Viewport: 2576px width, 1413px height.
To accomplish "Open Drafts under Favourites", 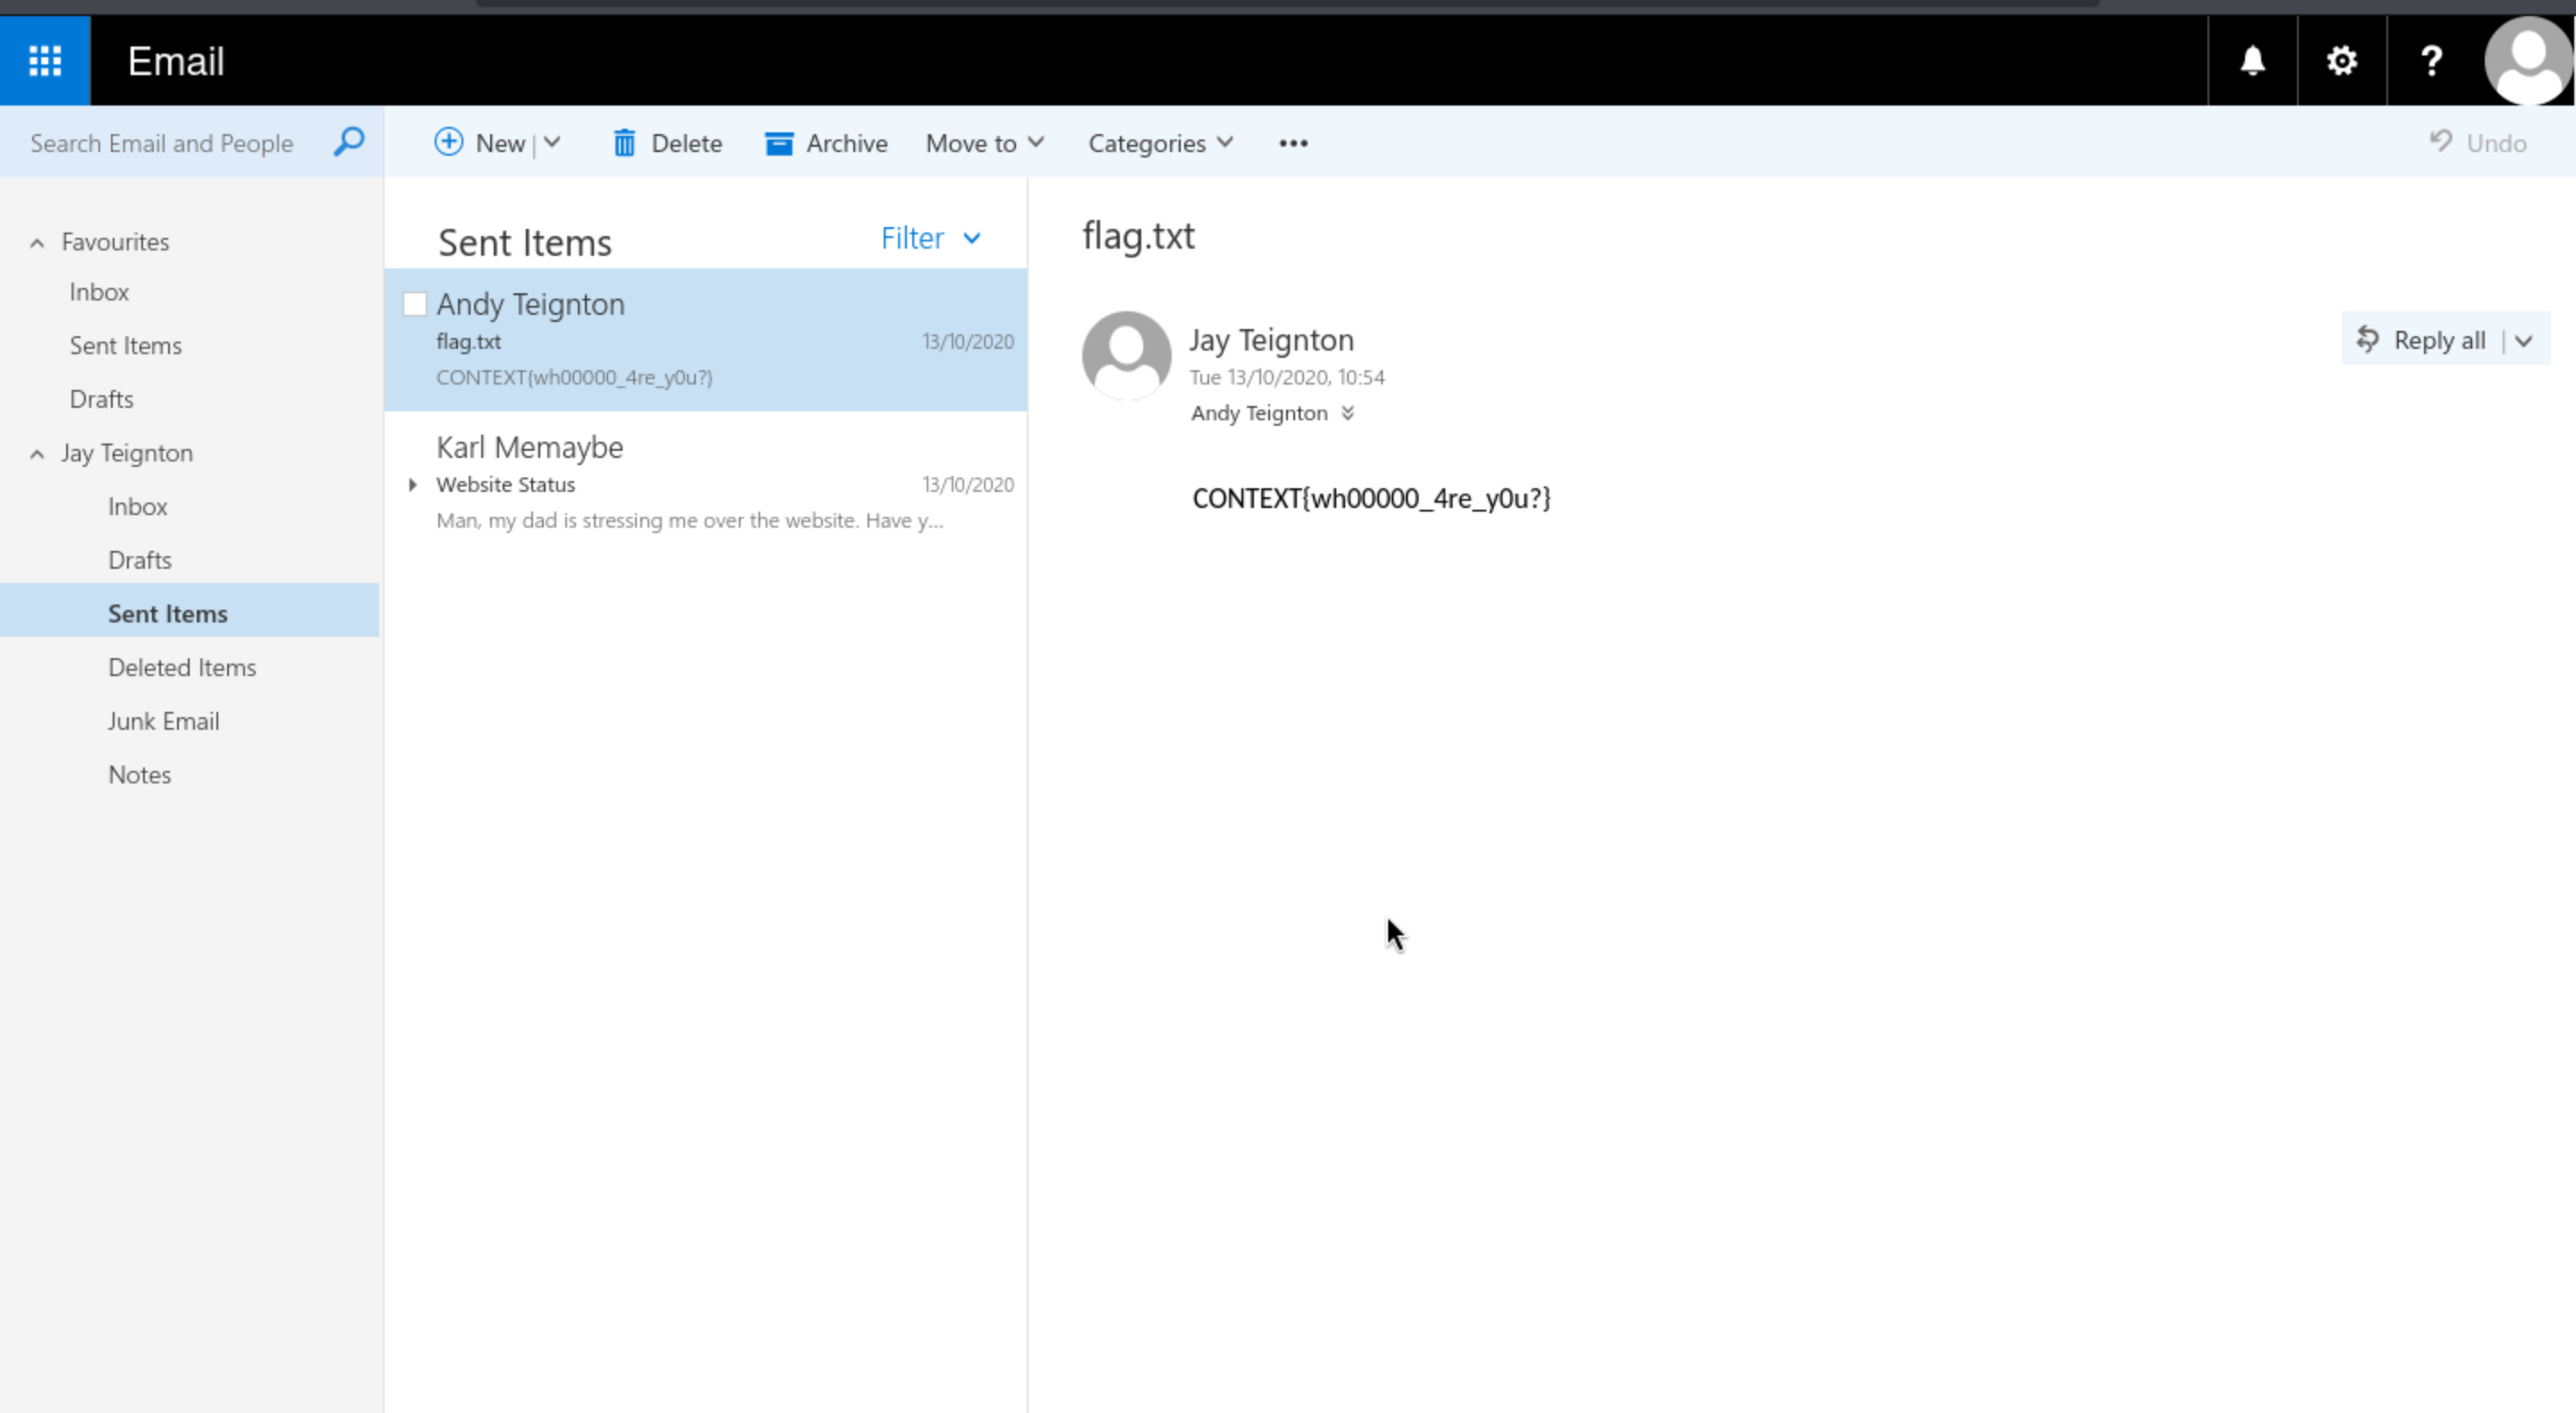I will pyautogui.click(x=101, y=399).
